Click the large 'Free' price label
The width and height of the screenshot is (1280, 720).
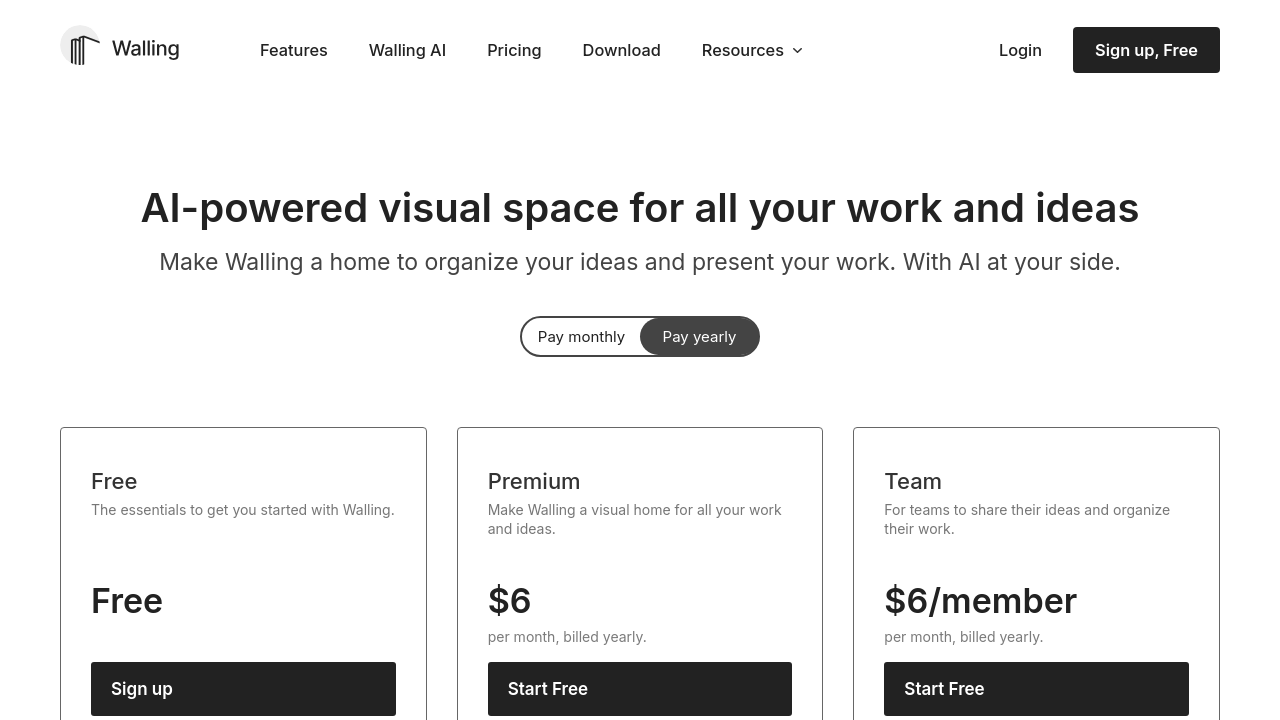tap(127, 601)
